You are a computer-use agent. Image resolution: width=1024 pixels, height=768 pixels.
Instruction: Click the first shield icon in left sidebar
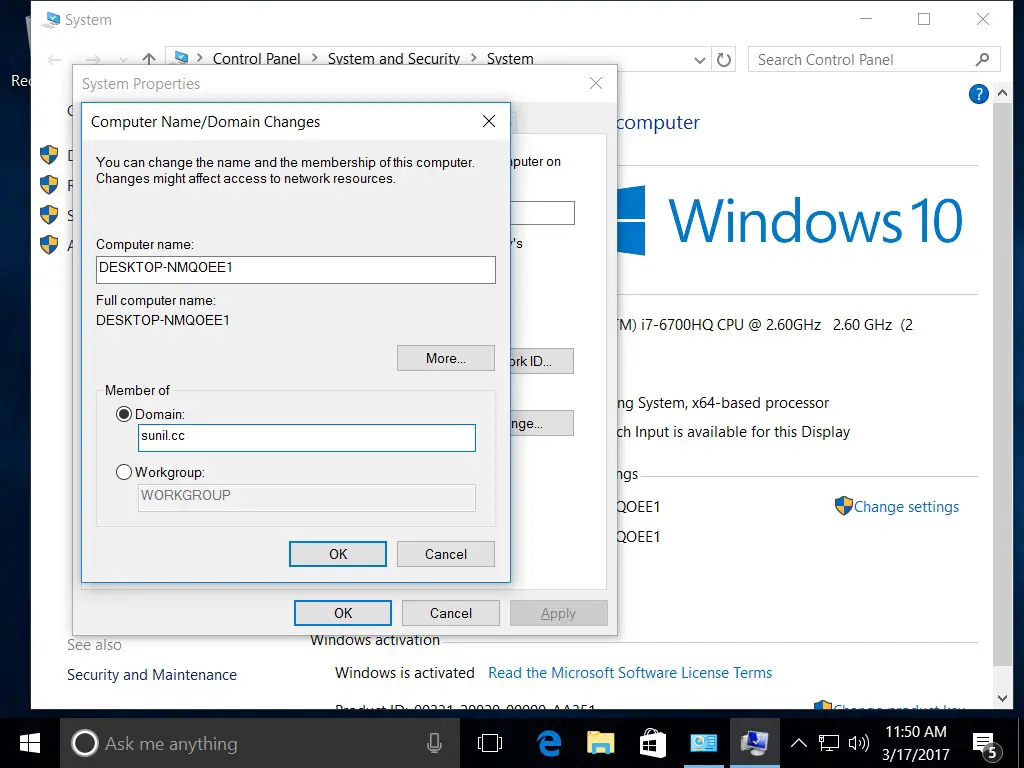49,155
